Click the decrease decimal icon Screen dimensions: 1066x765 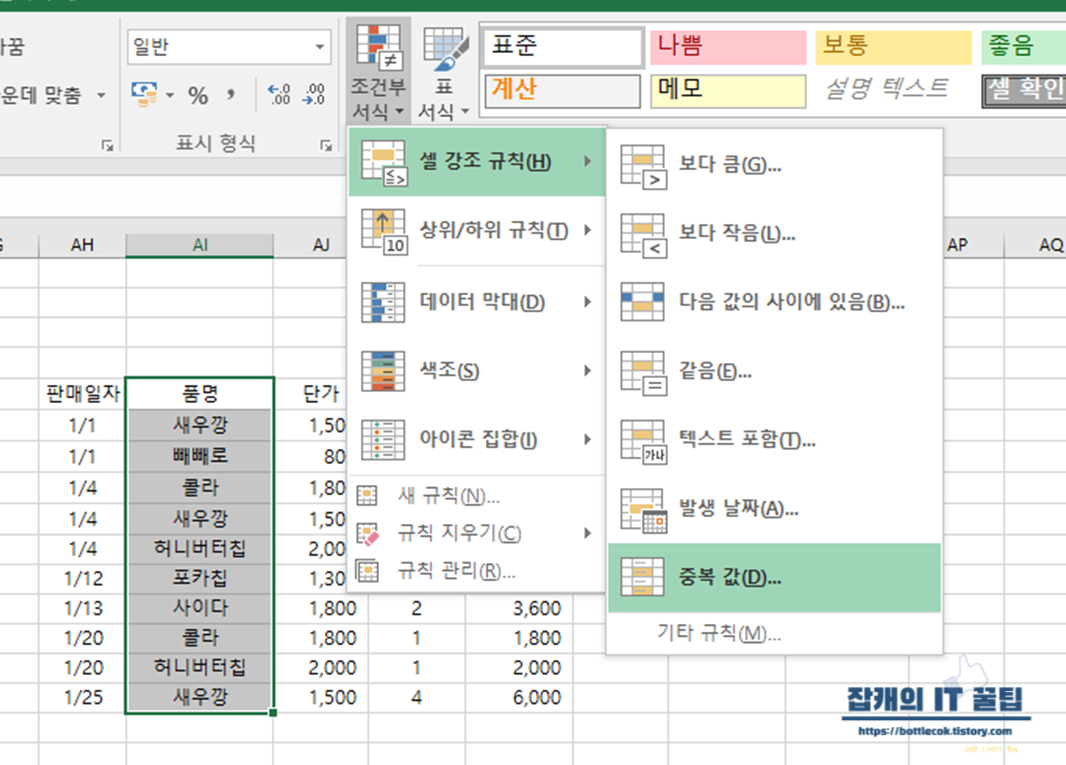[314, 95]
